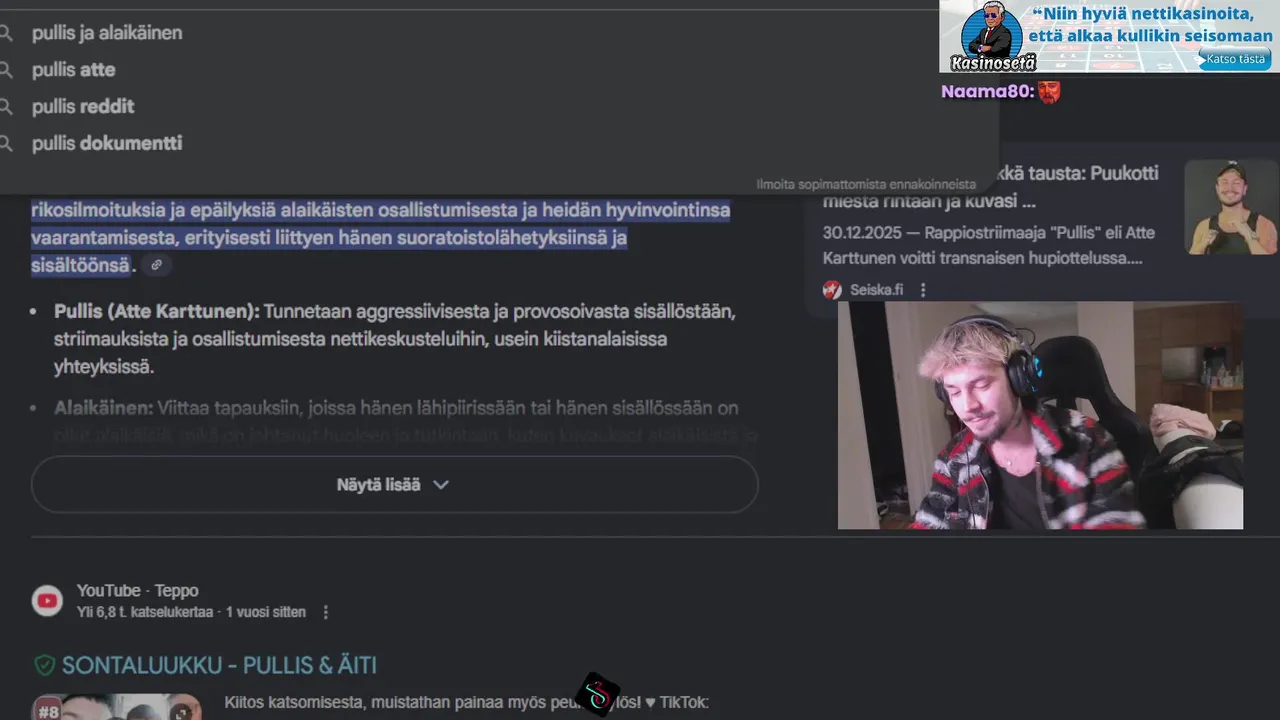This screenshot has width=1280, height=720.
Task: Click green shield icon beside SONTALUUKKU title
Action: click(x=44, y=666)
